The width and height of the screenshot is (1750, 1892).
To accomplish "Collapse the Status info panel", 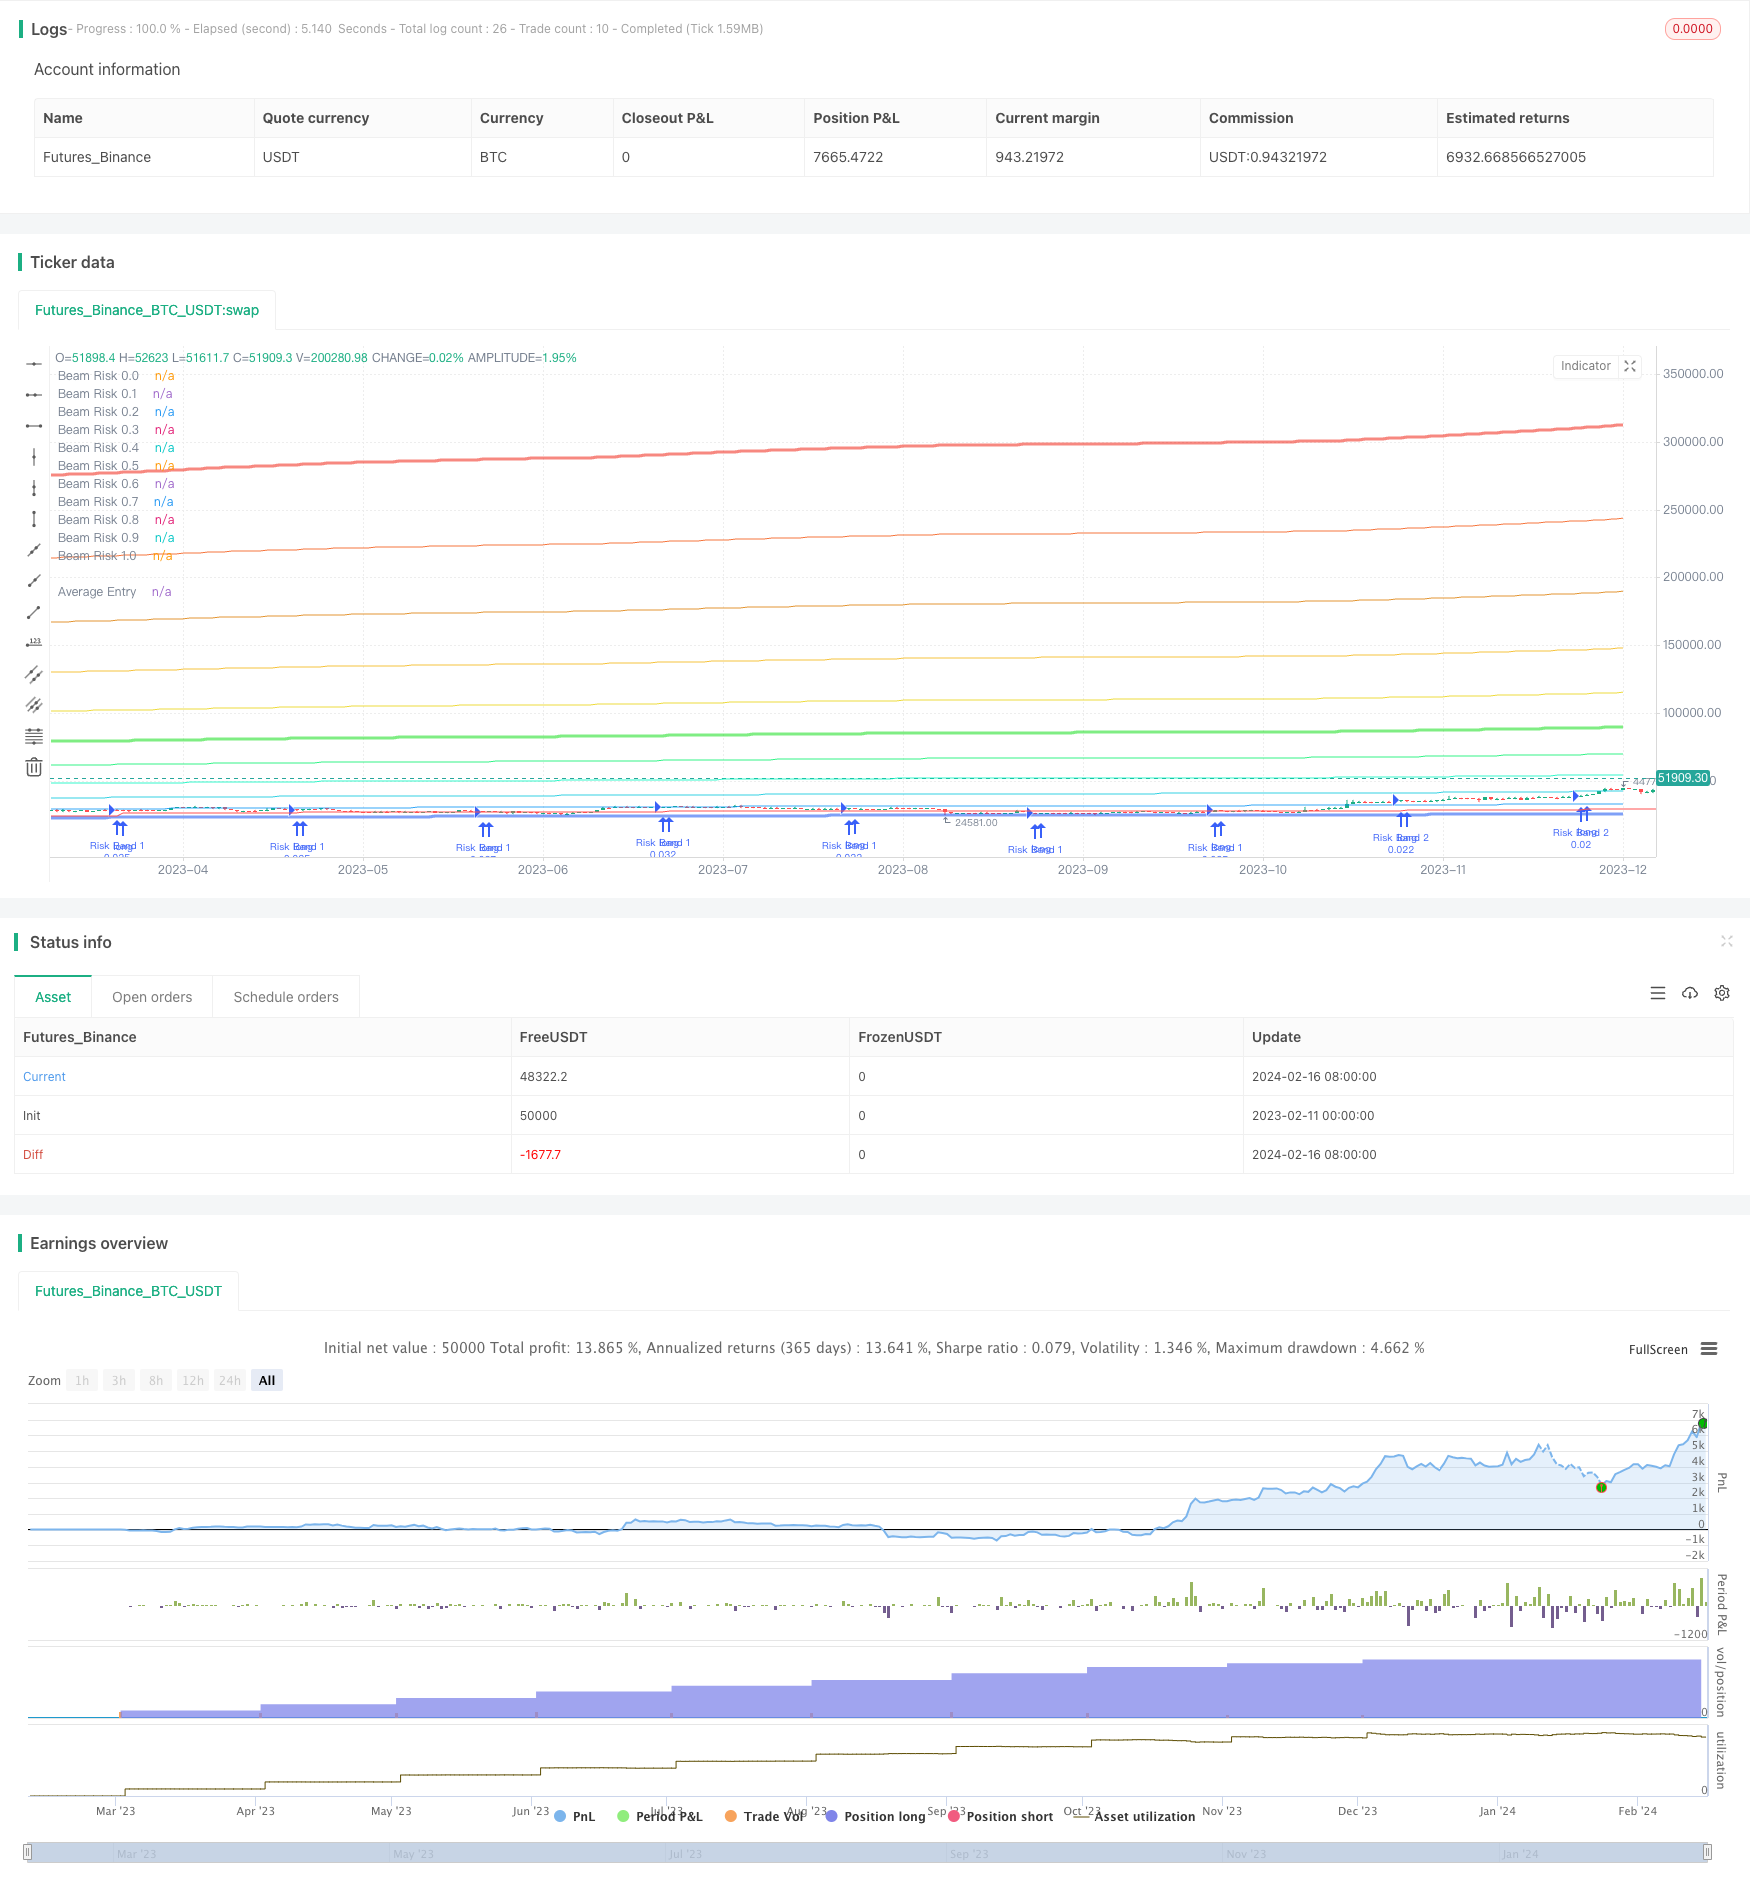I will pos(1727,941).
